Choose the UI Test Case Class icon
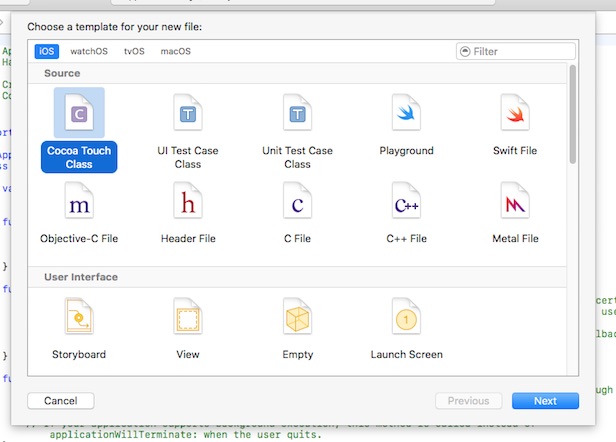Screen dimensions: 616x442 [x=188, y=113]
